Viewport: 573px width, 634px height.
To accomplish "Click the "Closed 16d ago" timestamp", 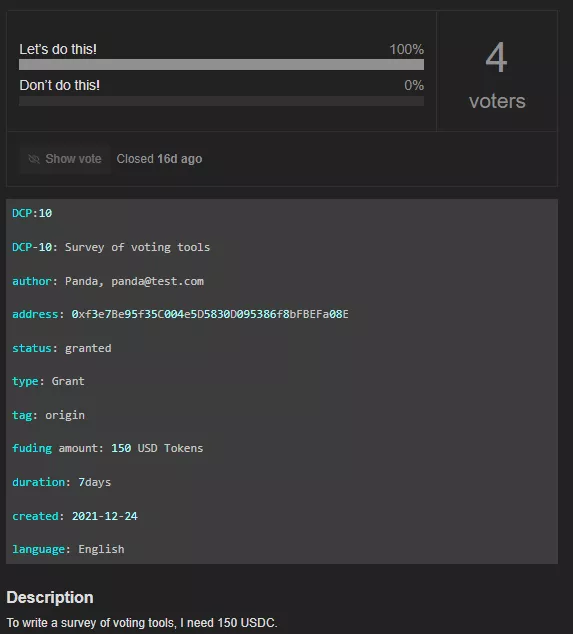I will click(159, 159).
